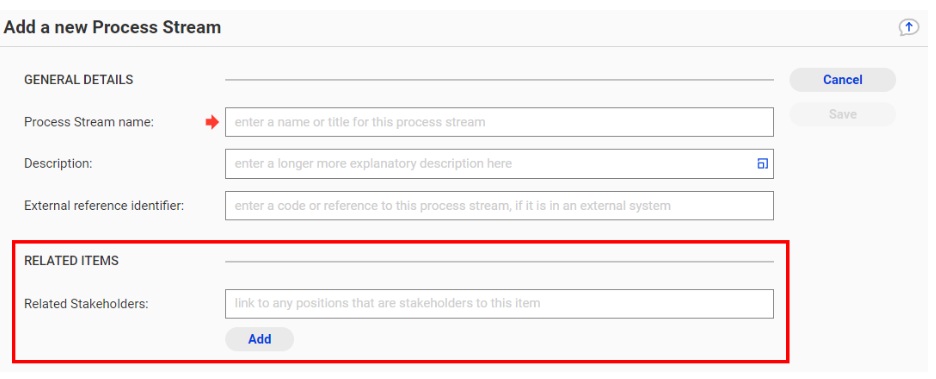Open the Description field expand editor icon
Viewport: 936px width, 379px height.
click(762, 164)
